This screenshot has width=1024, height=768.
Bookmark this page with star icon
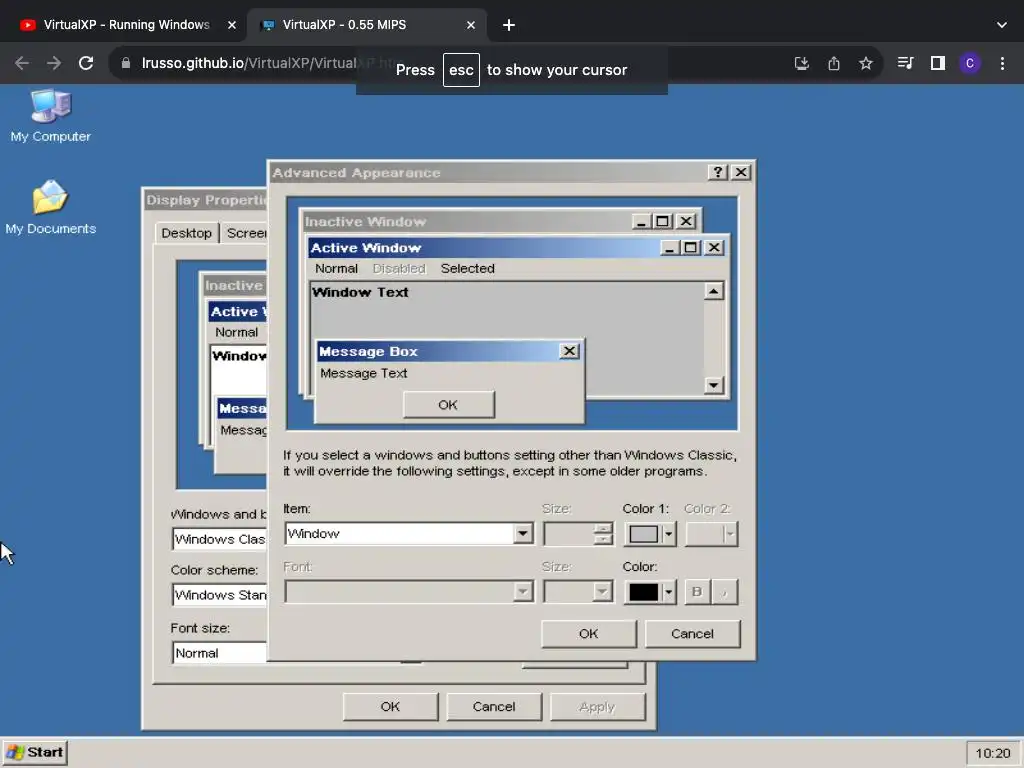[865, 63]
